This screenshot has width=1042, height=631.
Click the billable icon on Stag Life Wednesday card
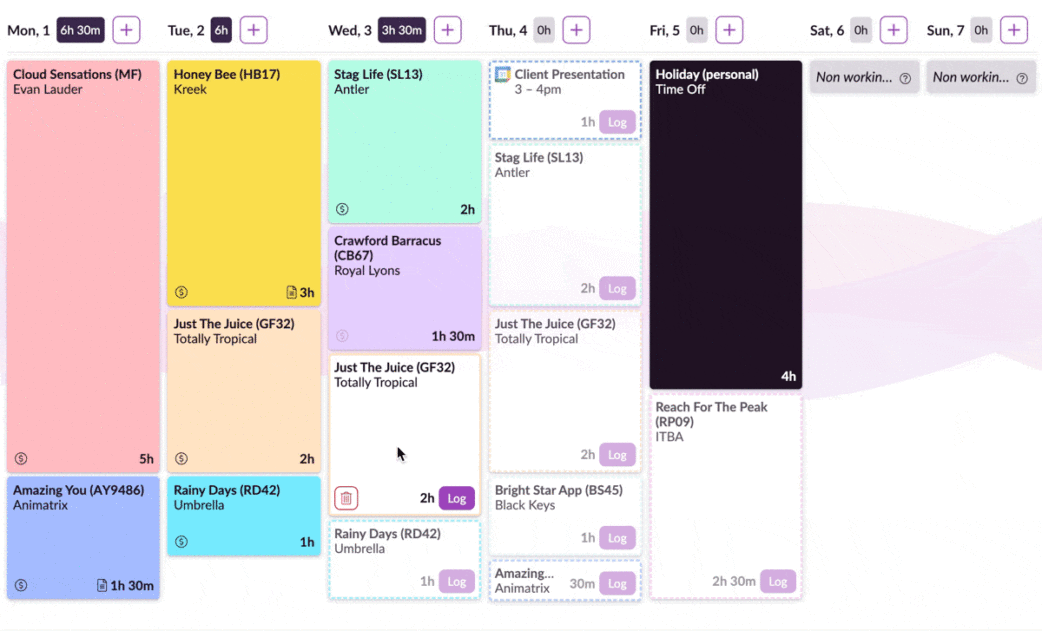click(341, 210)
